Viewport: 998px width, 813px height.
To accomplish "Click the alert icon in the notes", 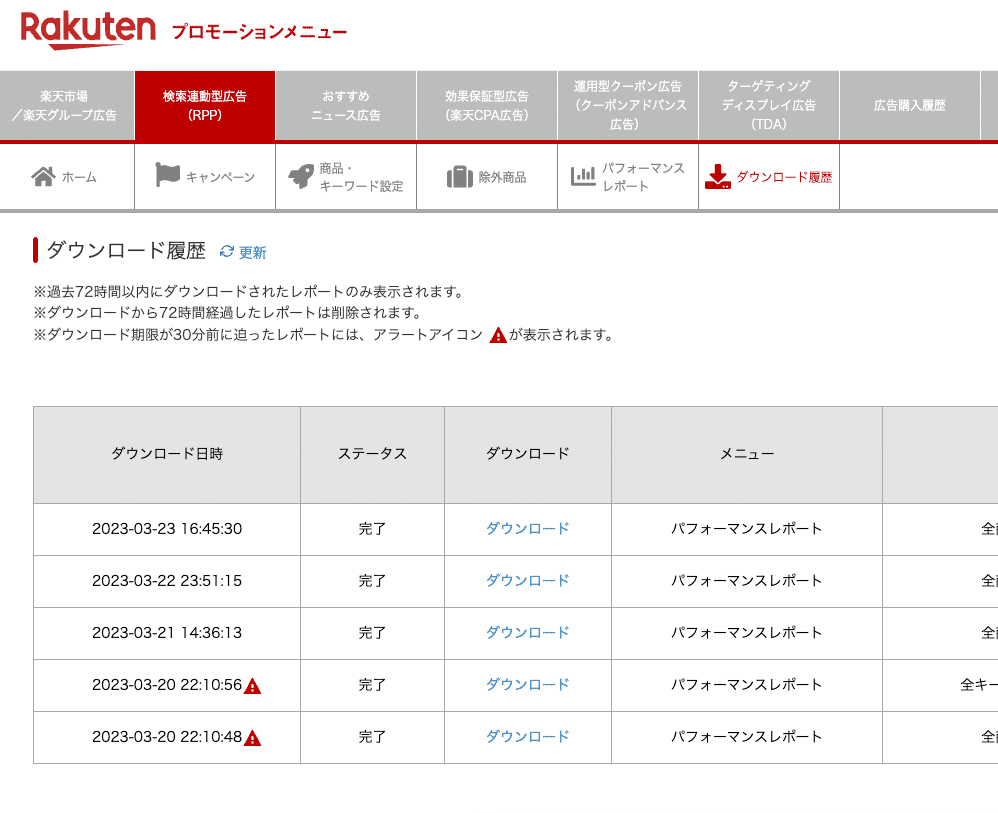I will (x=498, y=335).
